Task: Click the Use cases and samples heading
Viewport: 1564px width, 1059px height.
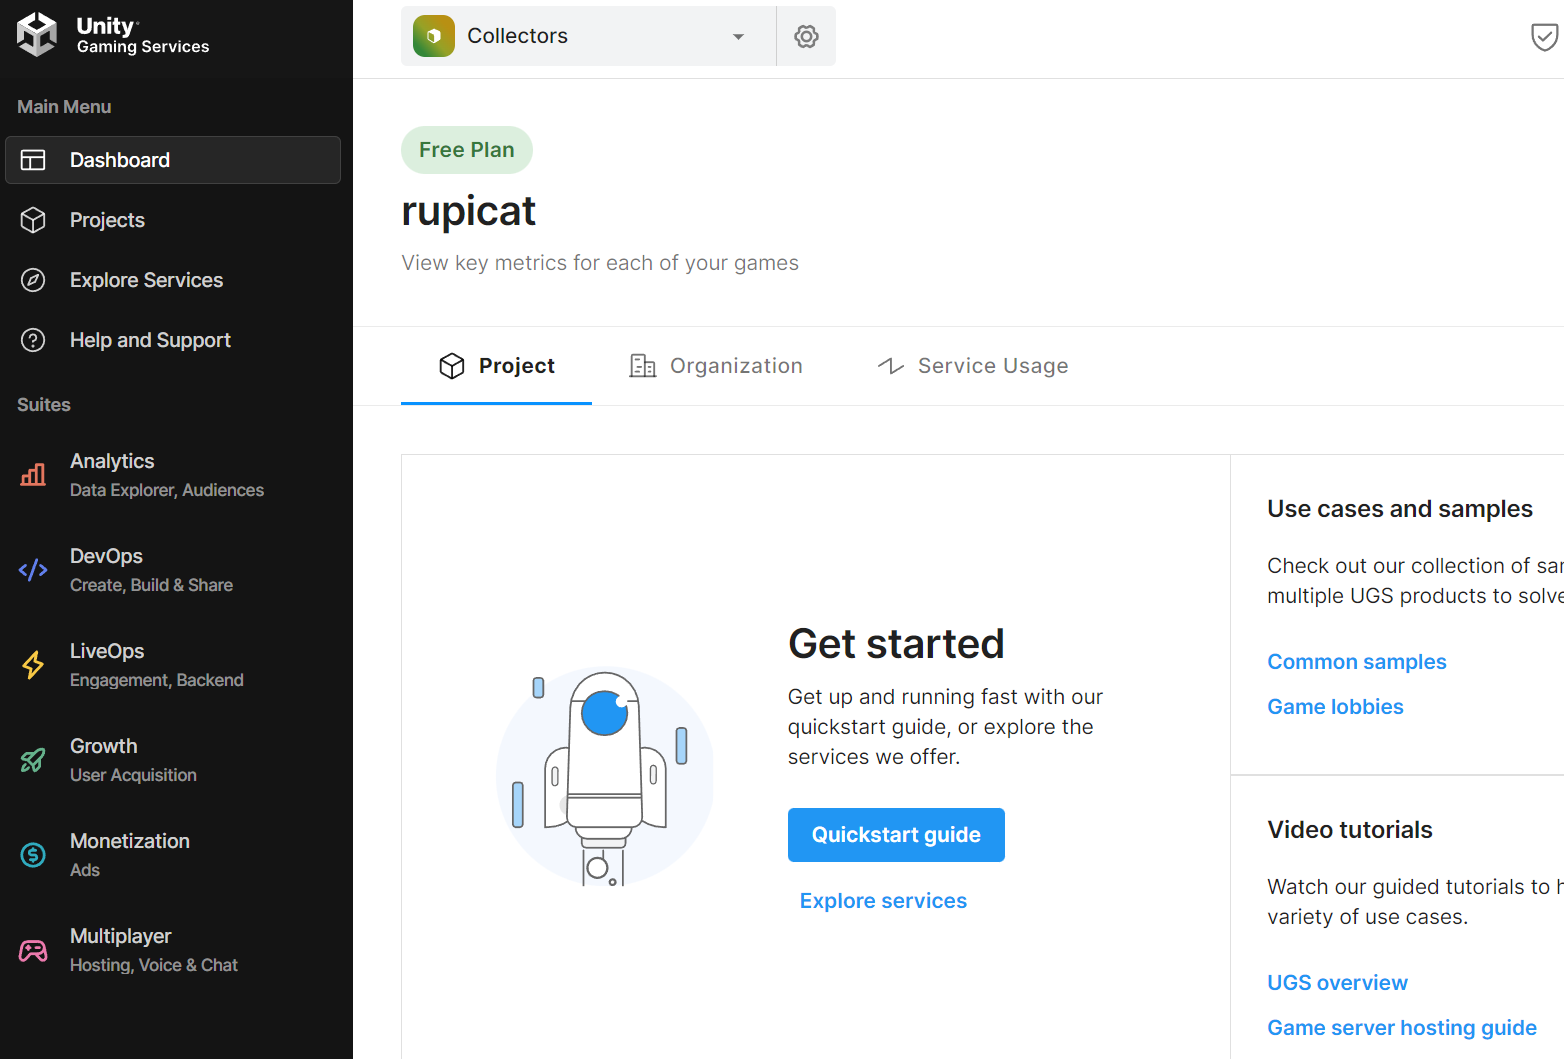Action: 1400,509
